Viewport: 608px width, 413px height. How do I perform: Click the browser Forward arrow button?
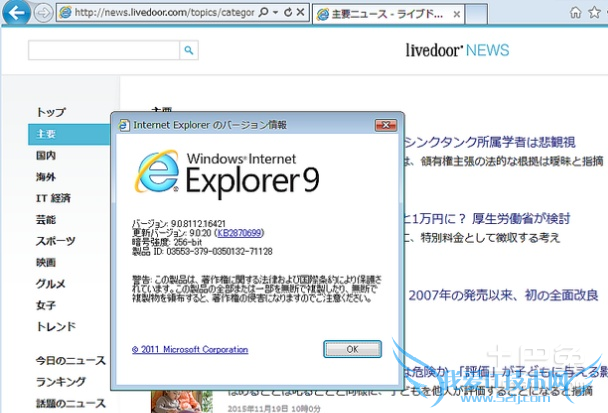[x=43, y=13]
